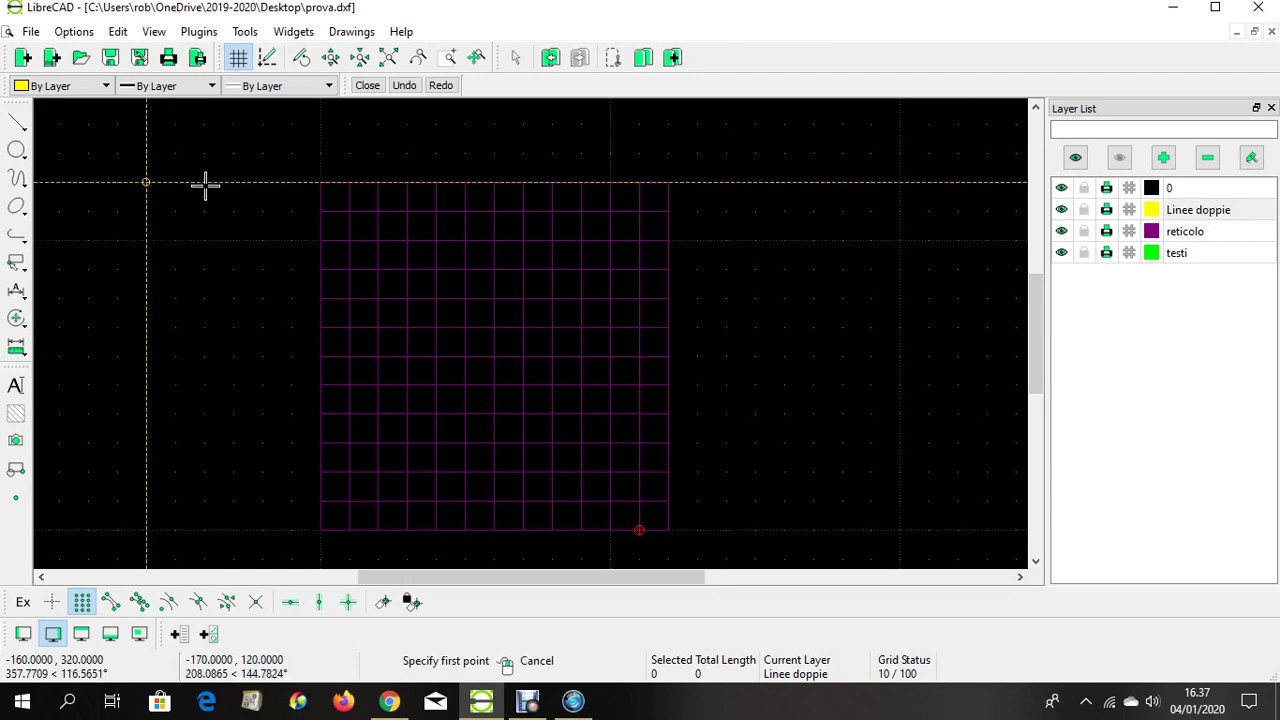Open an existing drawing file
1280x720 pixels.
(81, 58)
